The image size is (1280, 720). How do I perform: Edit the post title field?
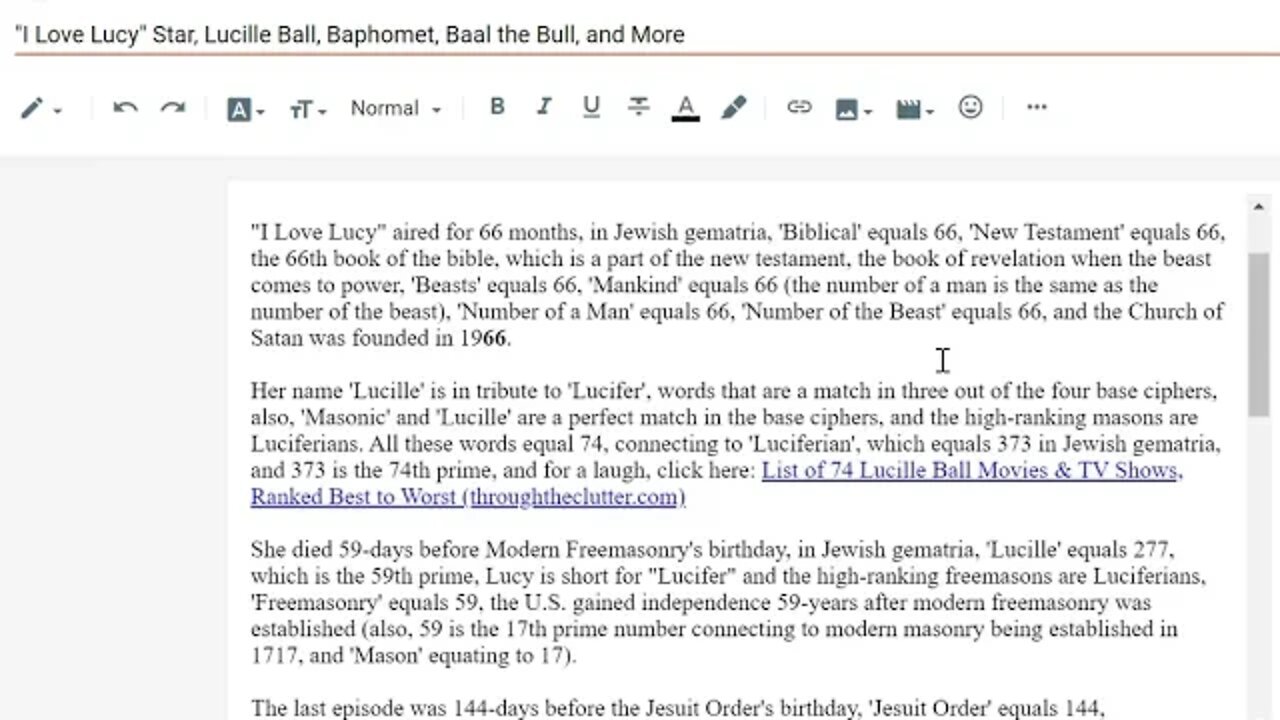point(640,34)
